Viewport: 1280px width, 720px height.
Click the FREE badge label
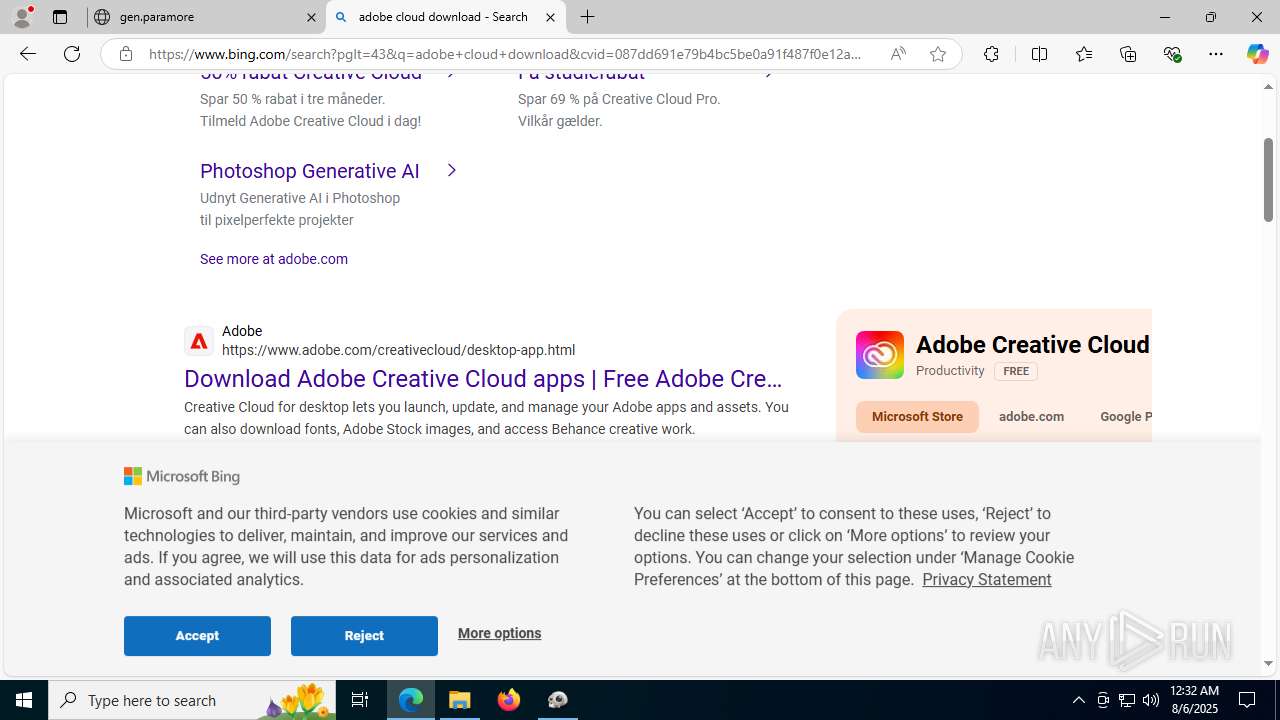point(1015,371)
